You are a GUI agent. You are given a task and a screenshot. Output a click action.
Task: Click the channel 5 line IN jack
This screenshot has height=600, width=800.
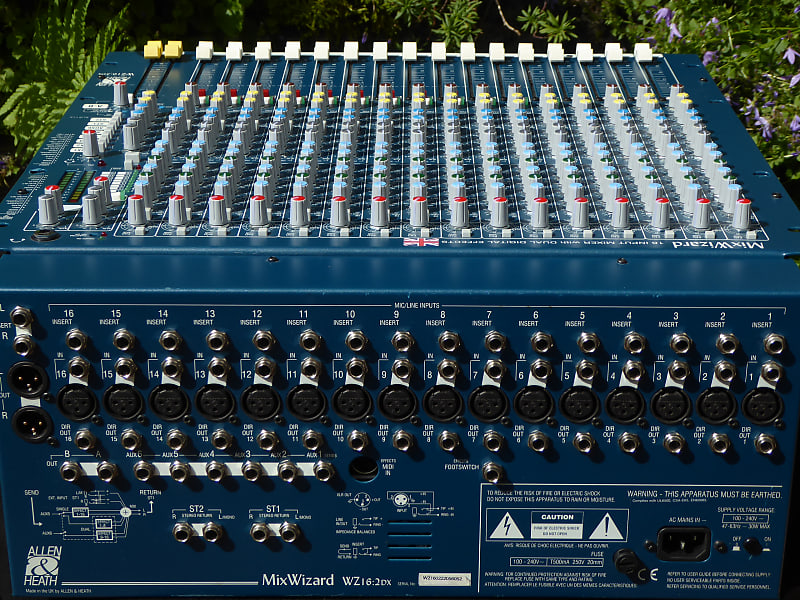587,370
